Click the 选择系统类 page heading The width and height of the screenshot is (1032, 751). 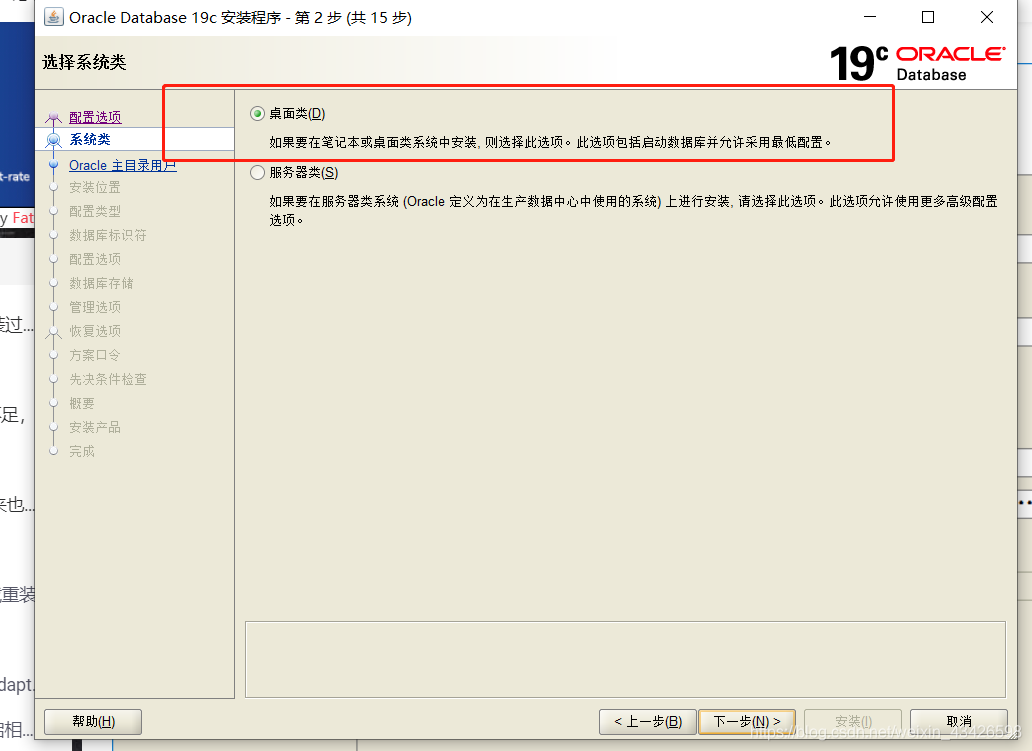[84, 63]
